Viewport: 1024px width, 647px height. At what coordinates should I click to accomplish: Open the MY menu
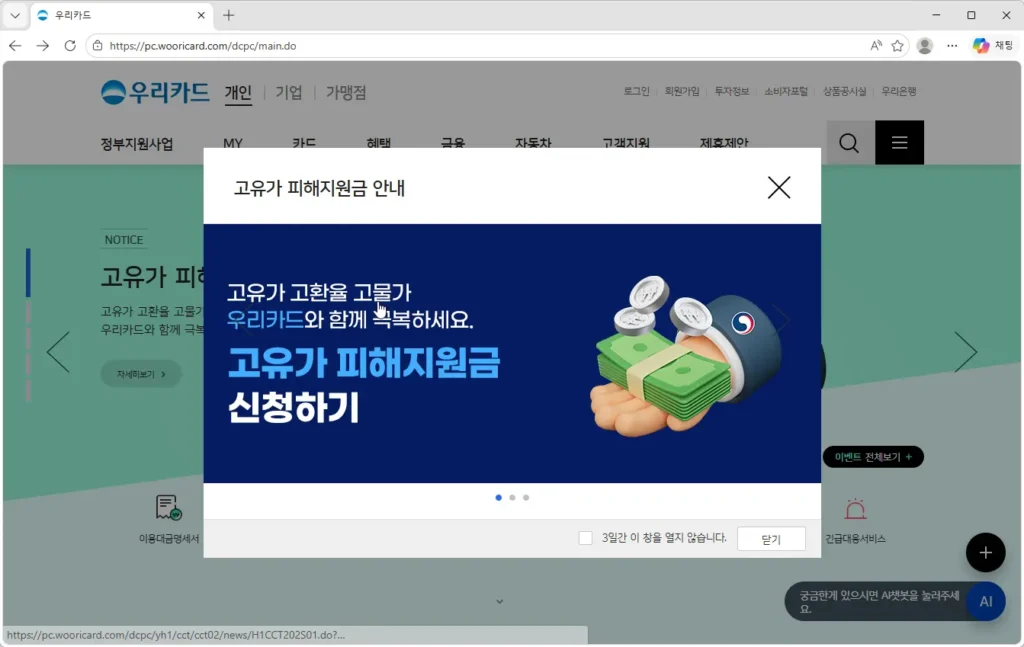tap(232, 143)
